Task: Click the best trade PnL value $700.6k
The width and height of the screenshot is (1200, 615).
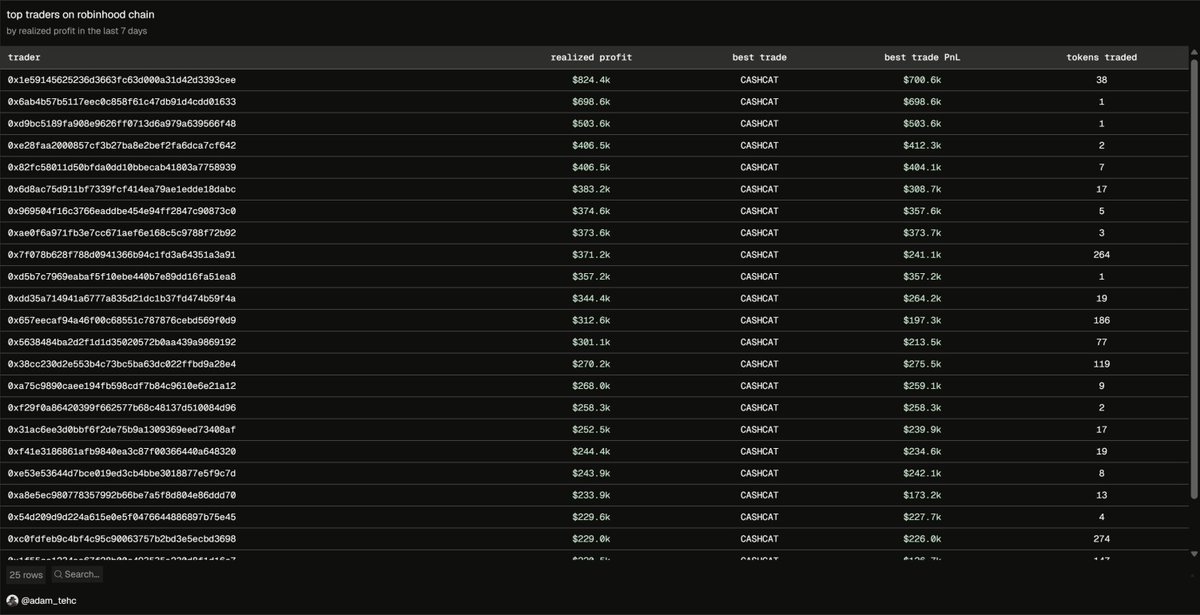Action: [921, 80]
